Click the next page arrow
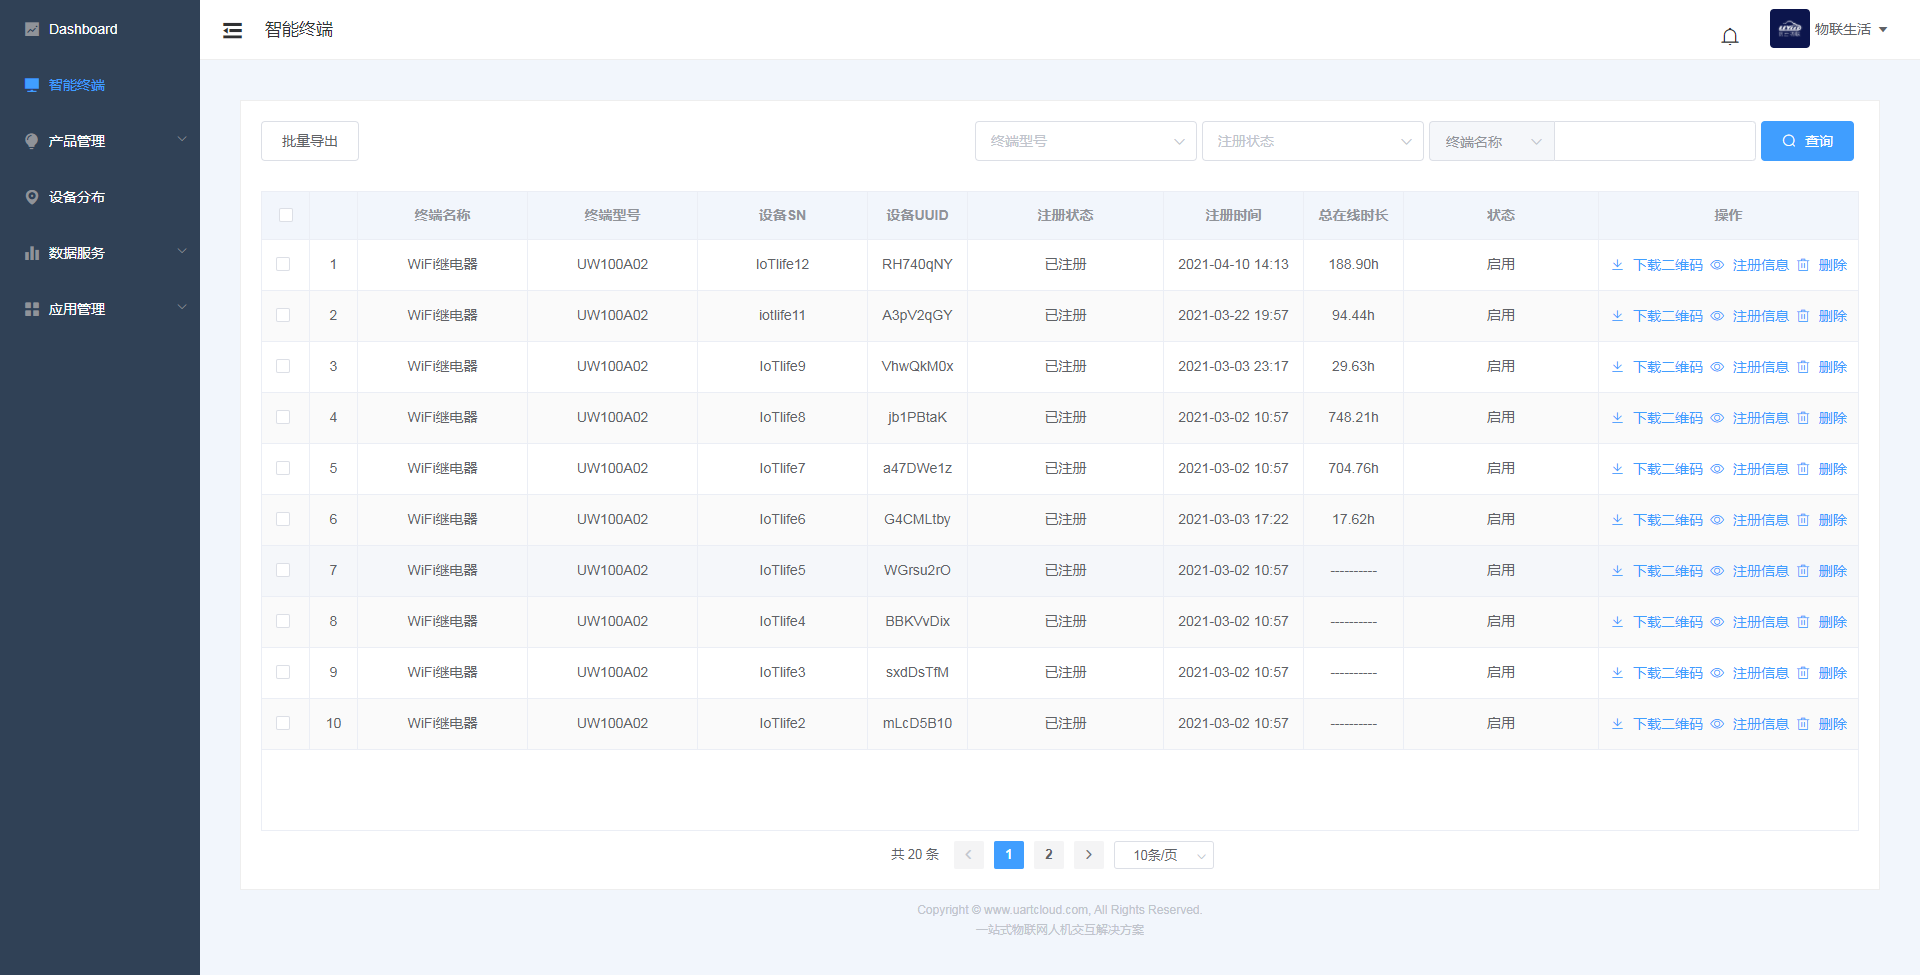 click(1089, 855)
